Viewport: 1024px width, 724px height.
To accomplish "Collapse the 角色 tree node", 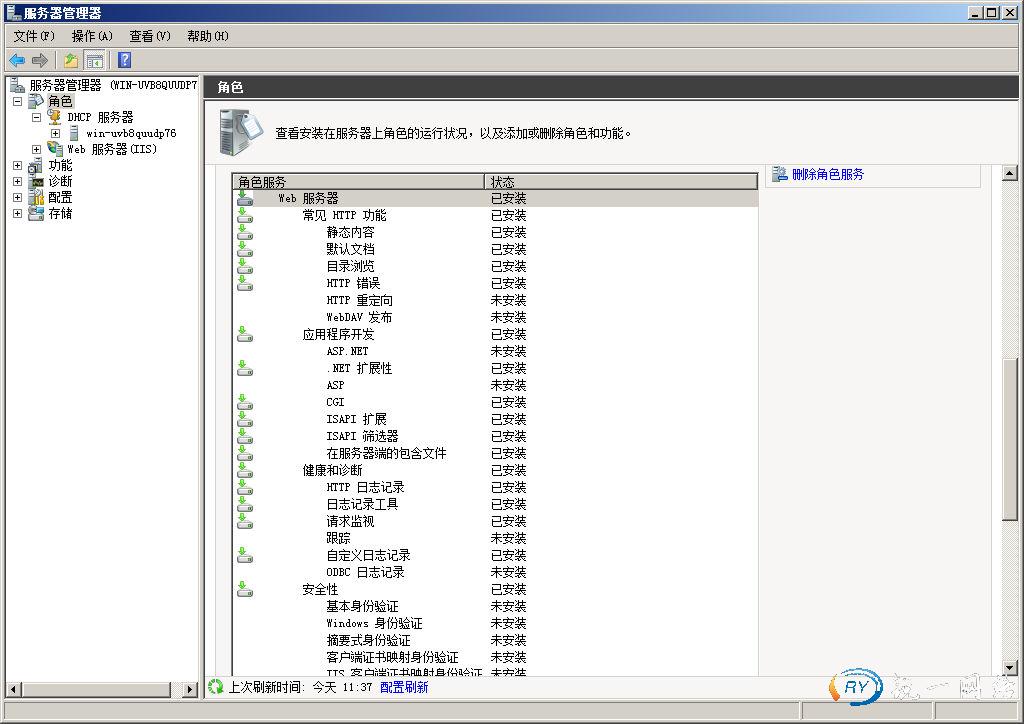I will [17, 101].
